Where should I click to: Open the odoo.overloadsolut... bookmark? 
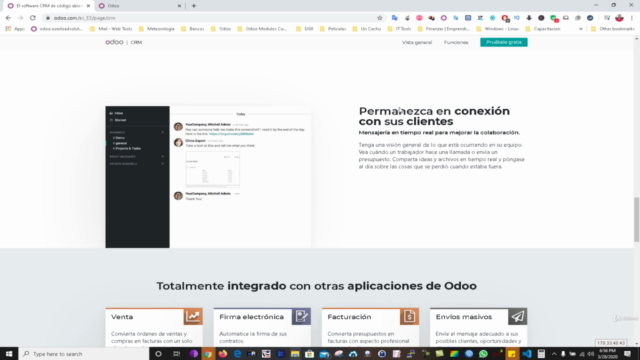pyautogui.click(x=57, y=29)
